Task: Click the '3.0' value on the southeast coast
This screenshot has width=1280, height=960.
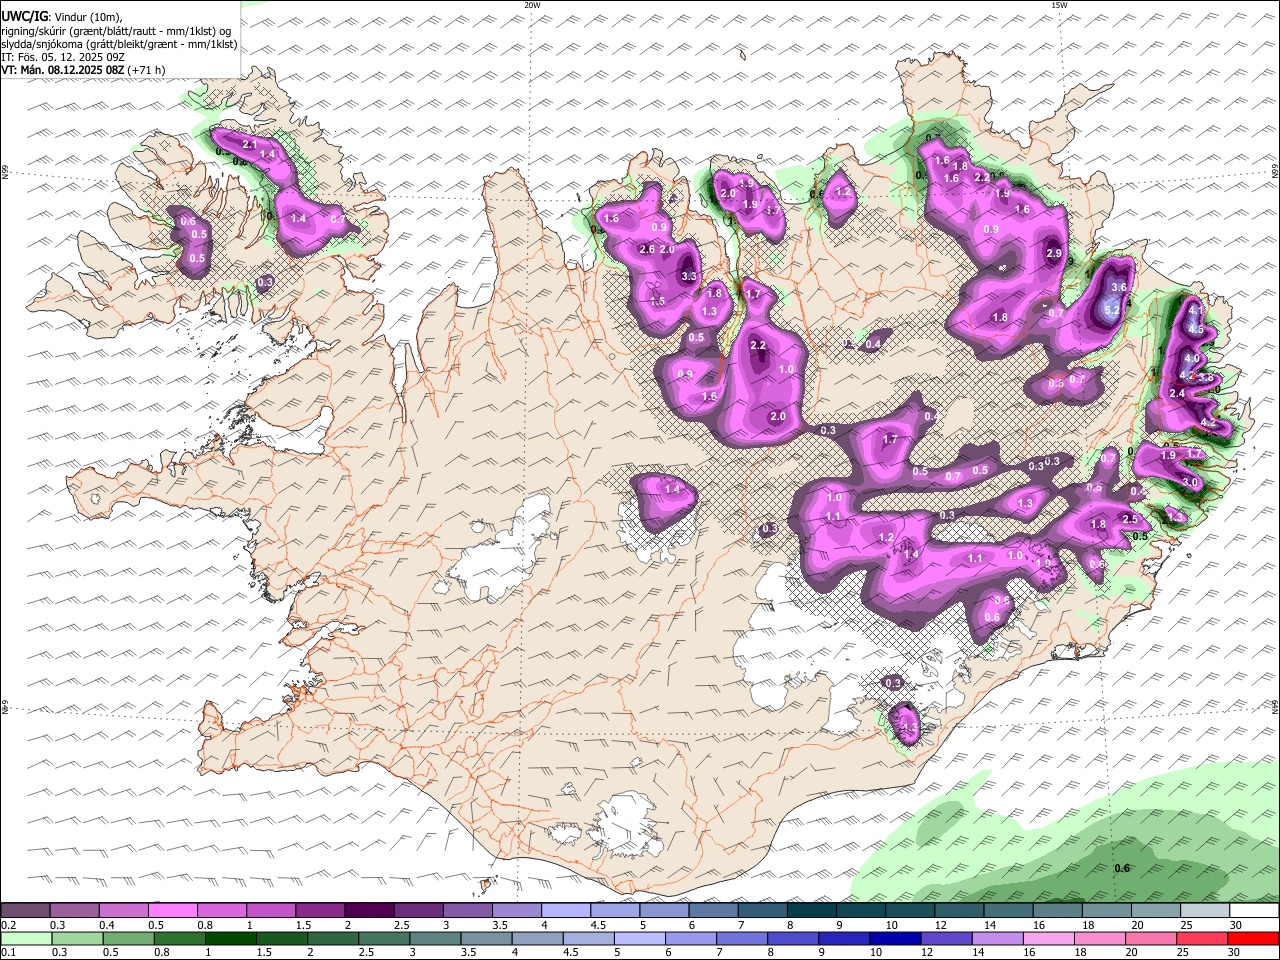Action: 1190,482
